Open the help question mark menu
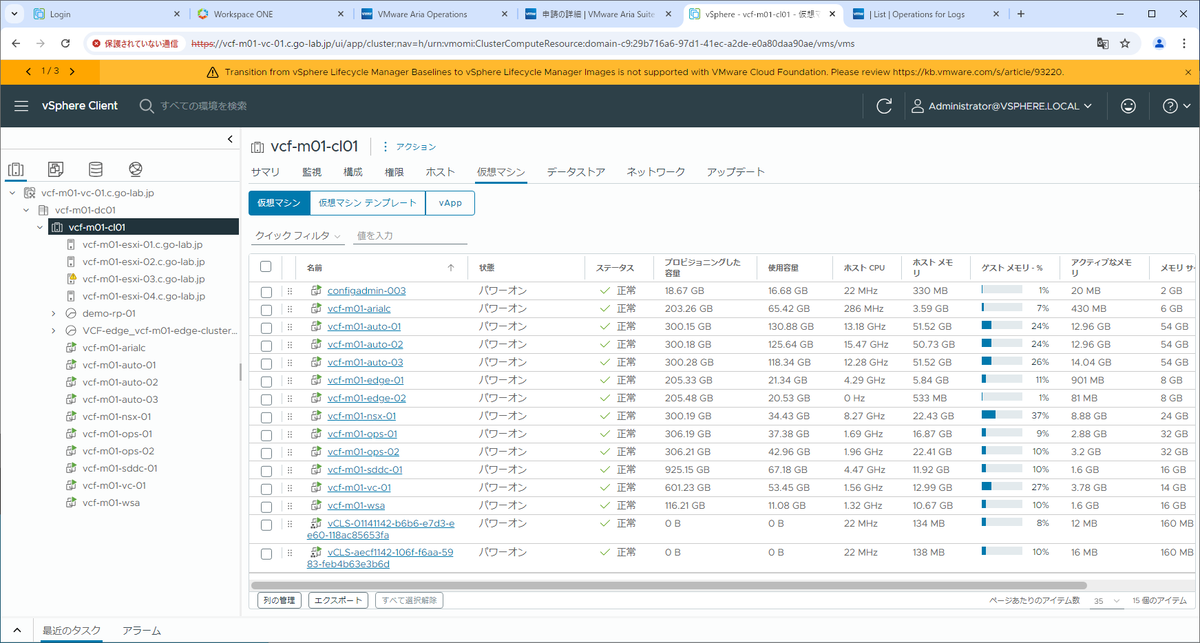Viewport: 1200px width, 643px height. tap(1176, 106)
